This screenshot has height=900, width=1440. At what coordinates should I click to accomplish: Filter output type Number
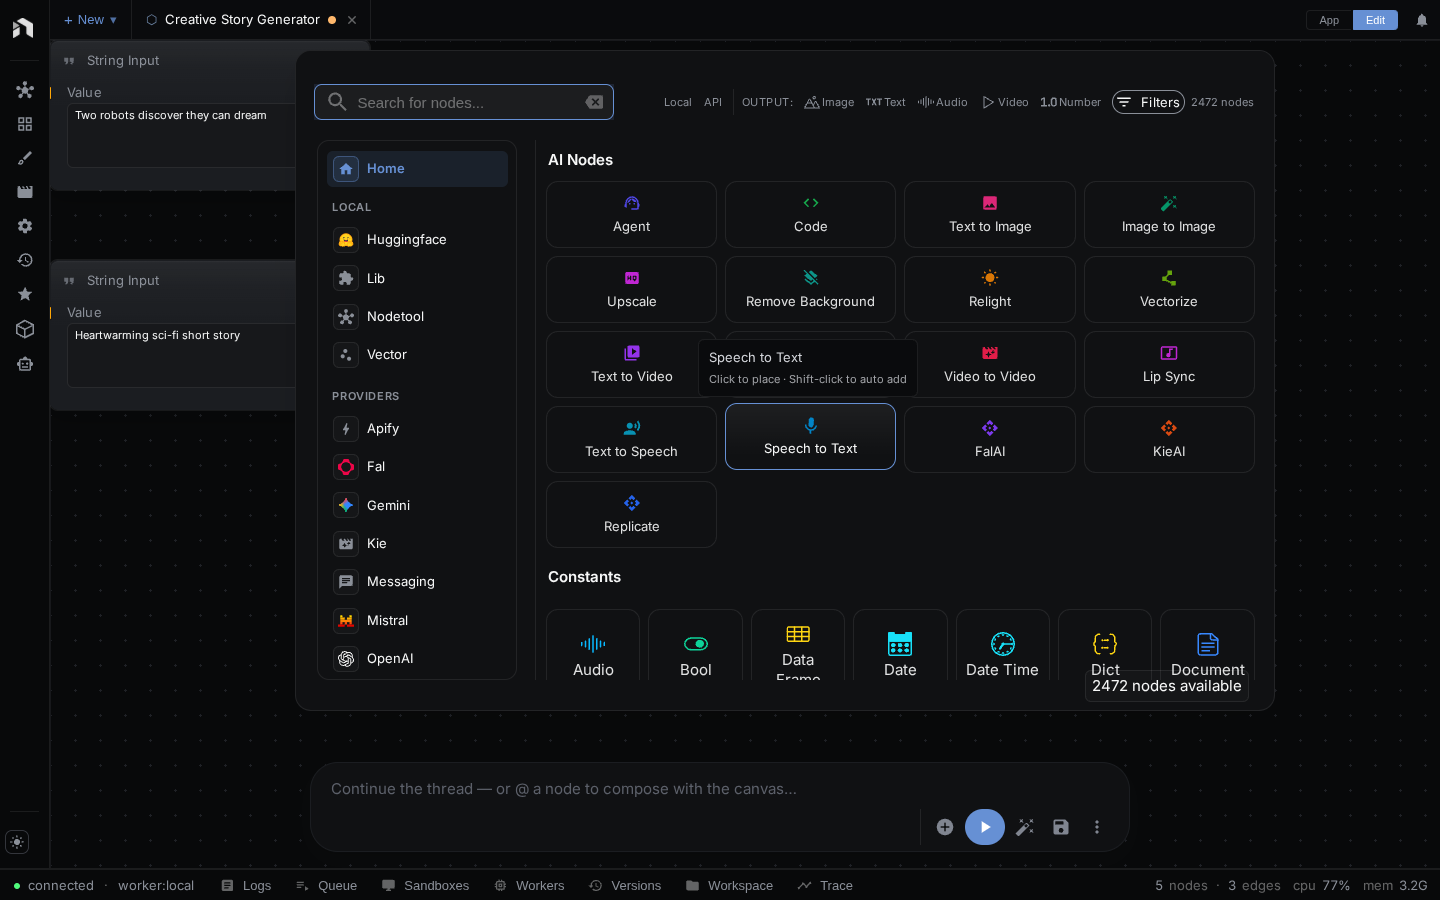coord(1070,102)
